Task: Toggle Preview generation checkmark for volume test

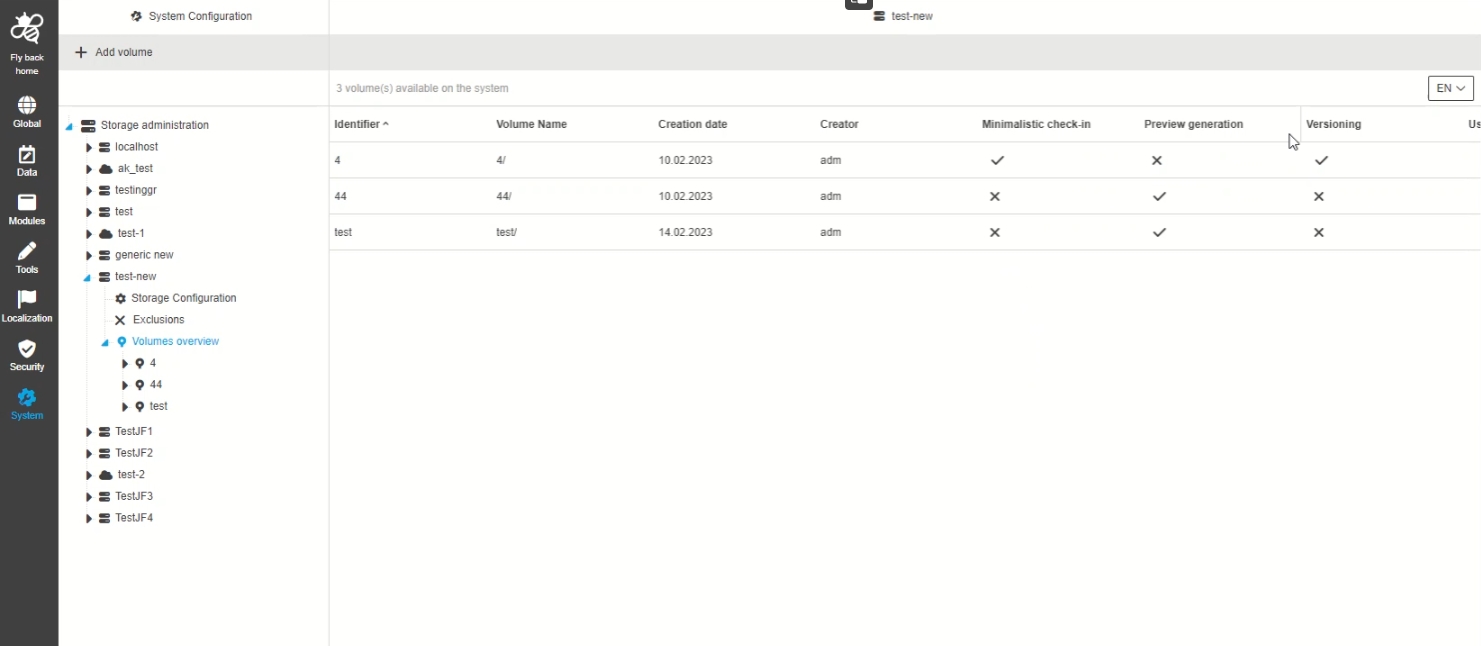Action: click(x=1159, y=232)
